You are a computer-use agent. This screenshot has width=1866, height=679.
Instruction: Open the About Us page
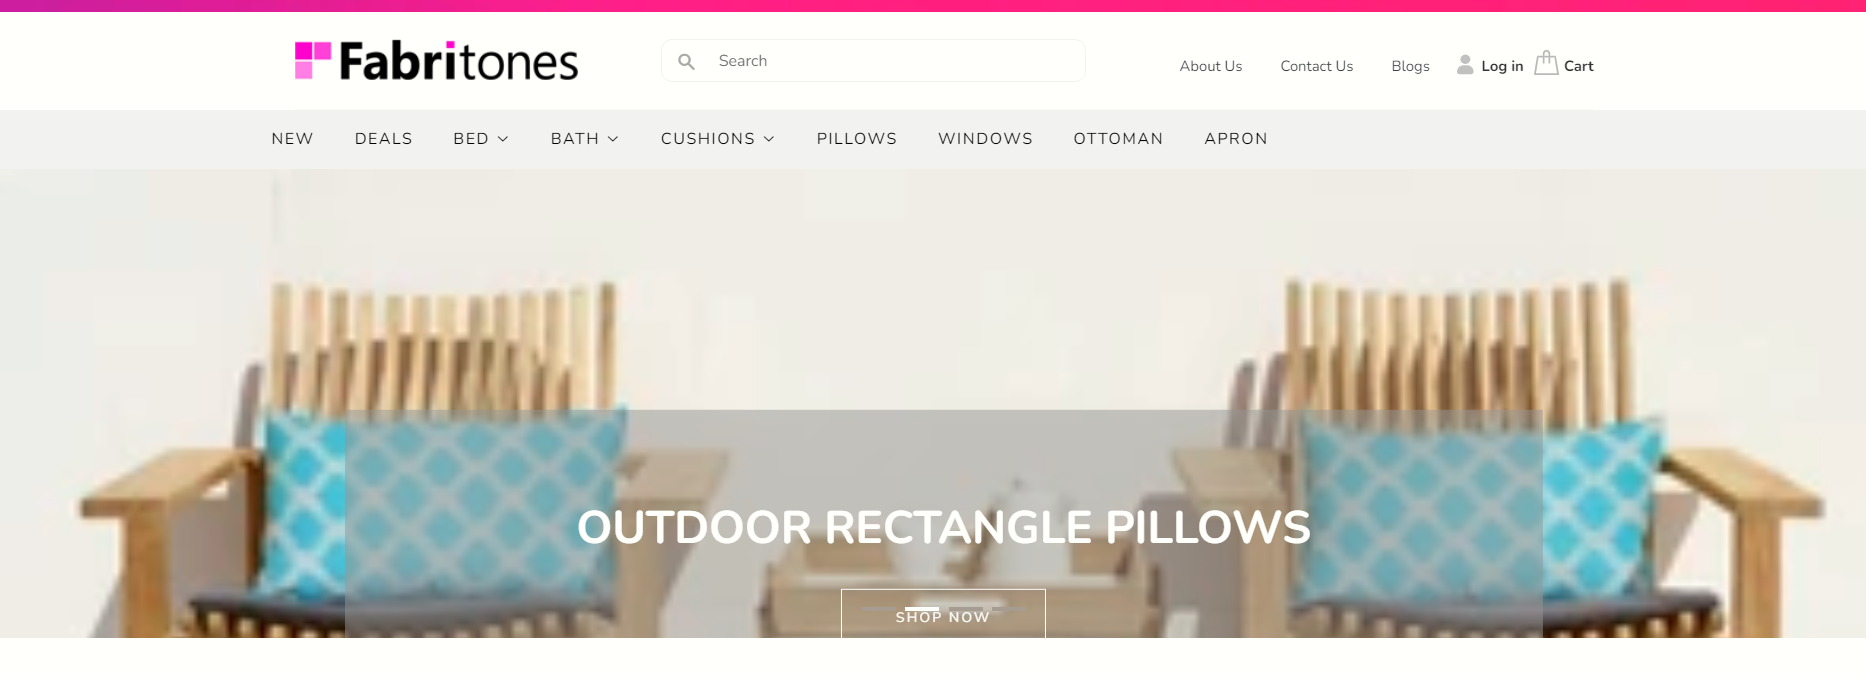[x=1210, y=66]
